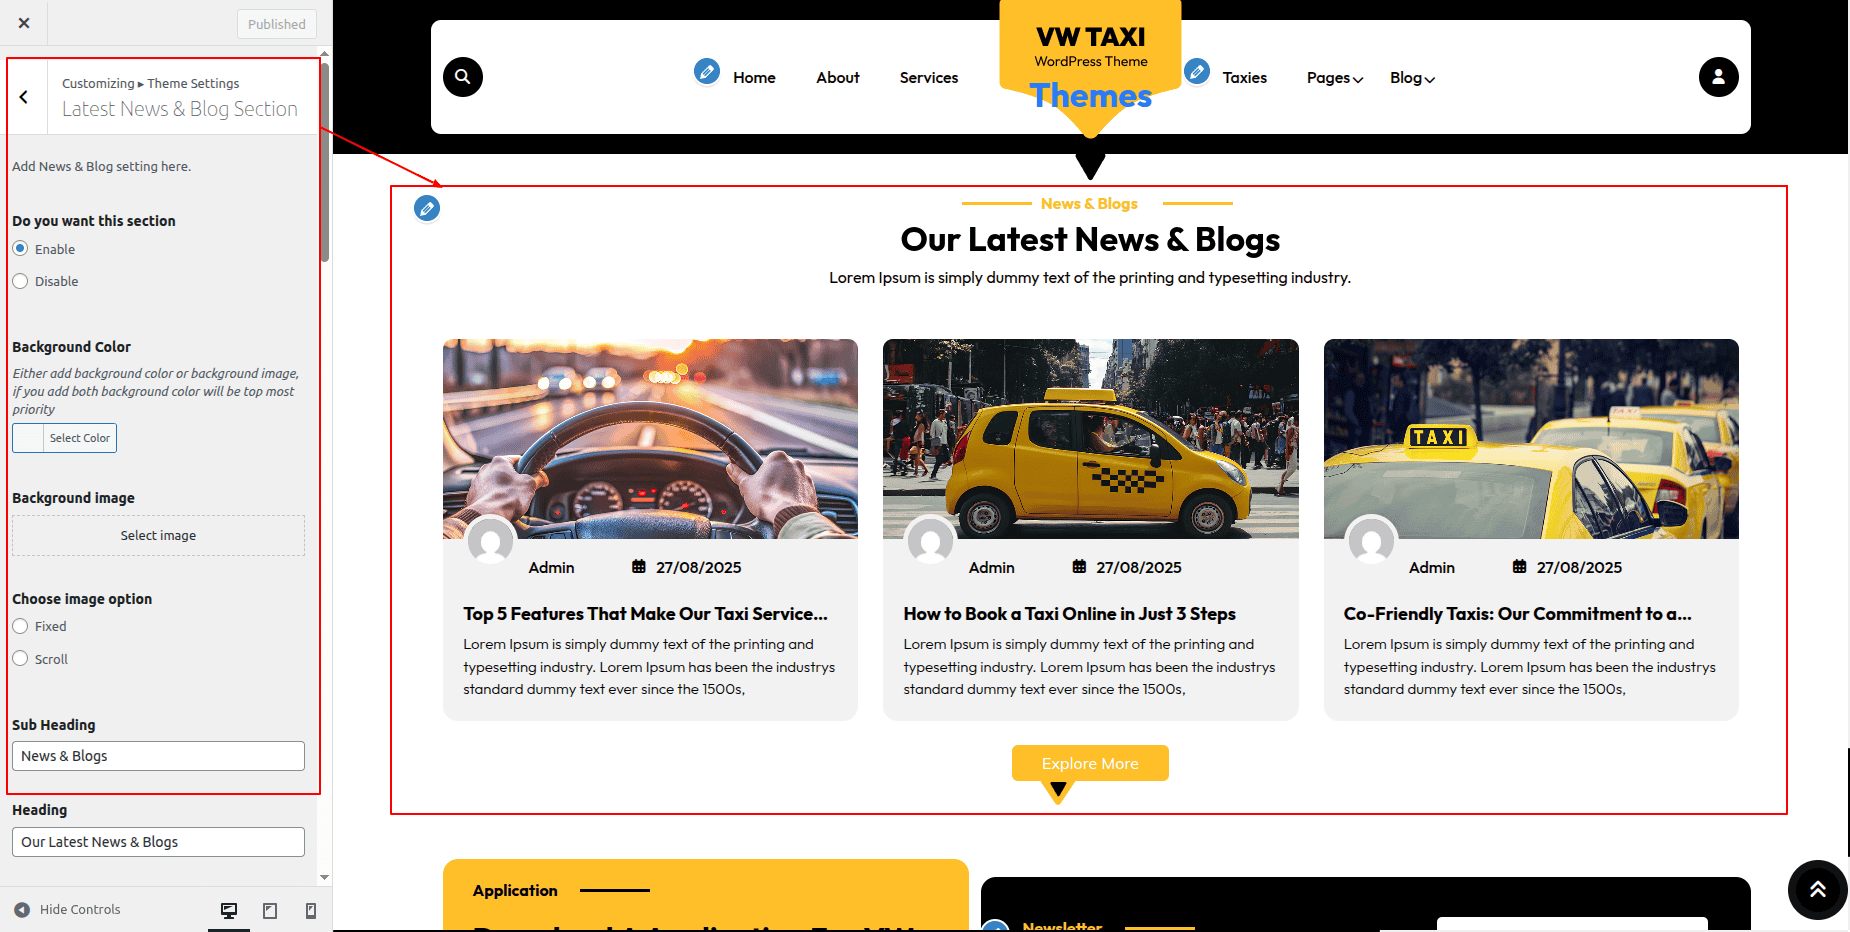Click calendar icon on How to Book post

tap(1079, 567)
